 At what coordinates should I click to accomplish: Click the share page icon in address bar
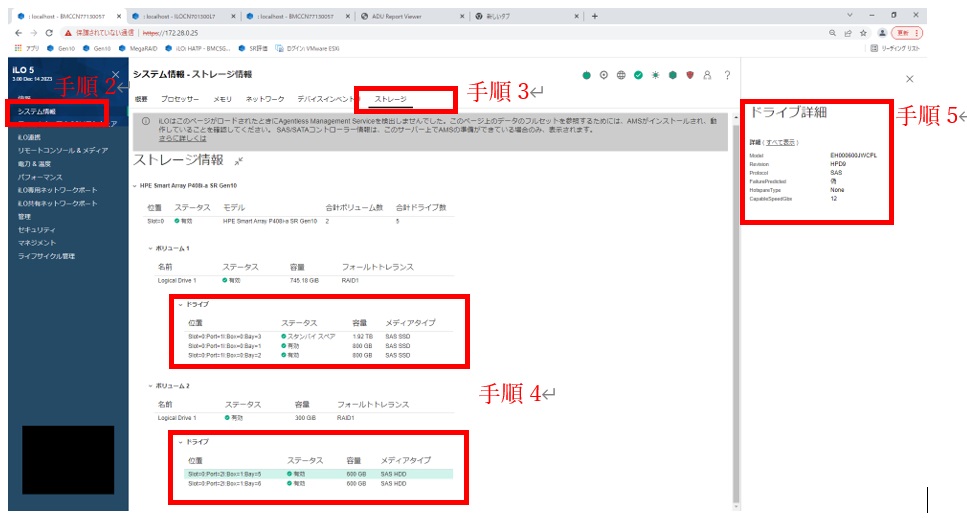click(848, 33)
